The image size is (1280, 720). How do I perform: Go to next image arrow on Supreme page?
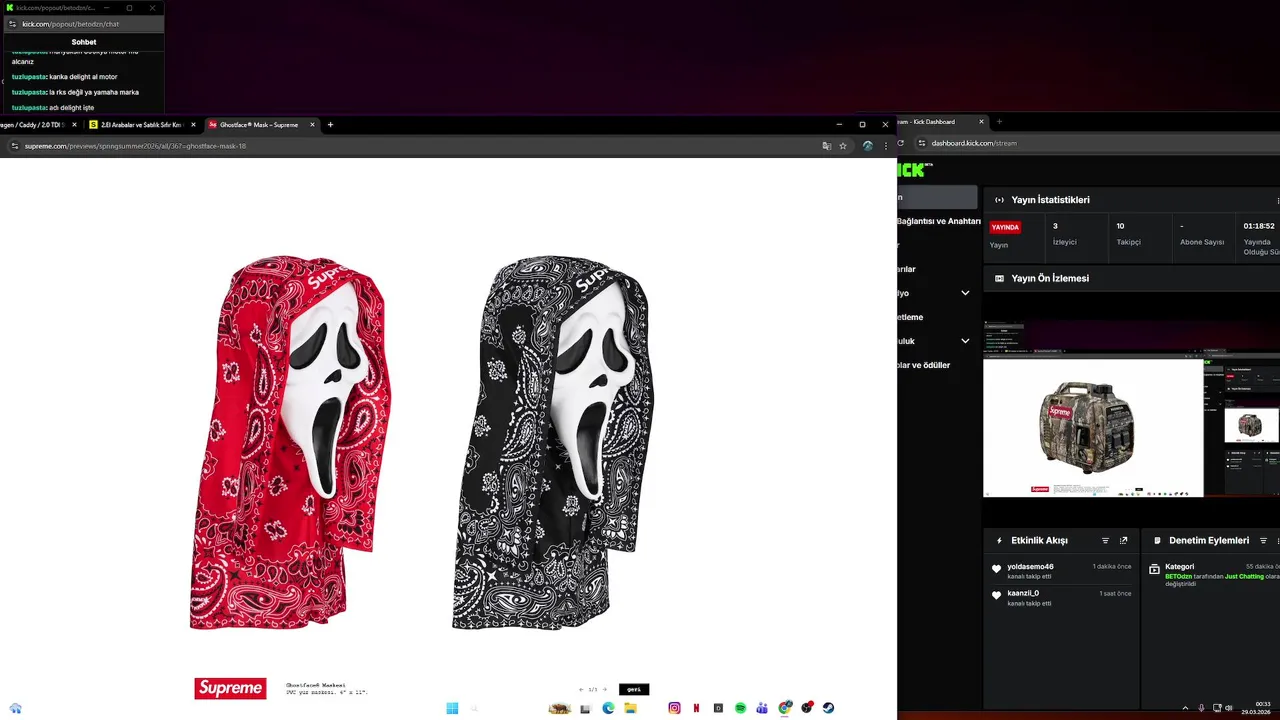pyautogui.click(x=604, y=689)
